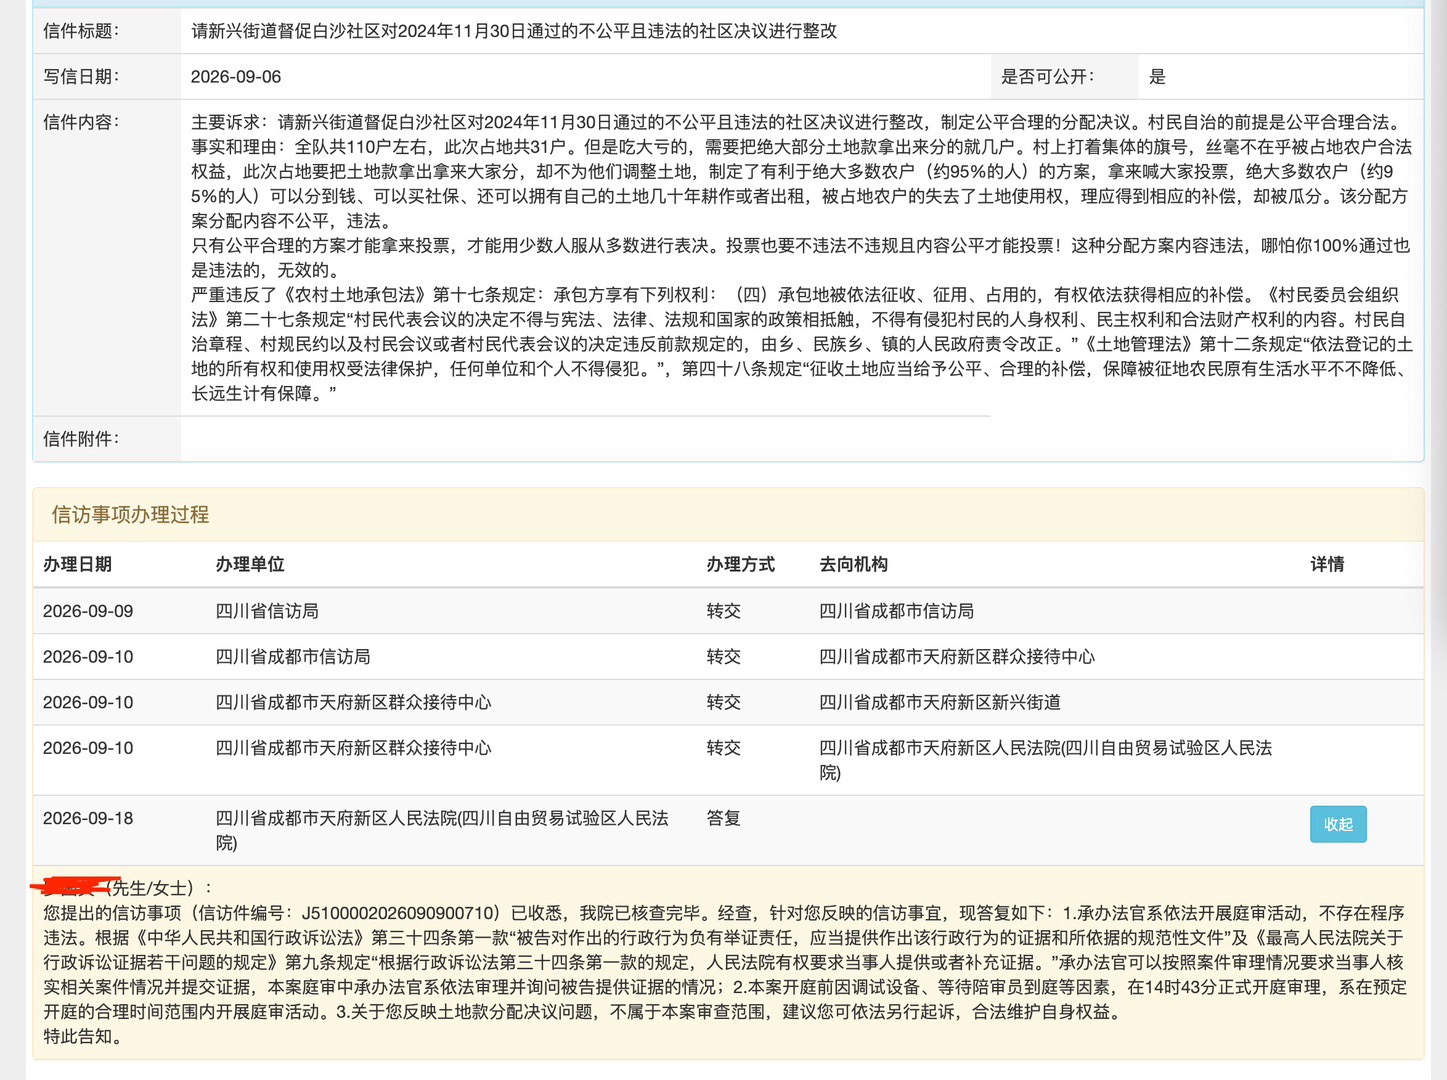This screenshot has height=1080, width=1447.
Task: Click the 天府新区人民法院 cell in the 去向机构 column
Action: pos(1046,760)
